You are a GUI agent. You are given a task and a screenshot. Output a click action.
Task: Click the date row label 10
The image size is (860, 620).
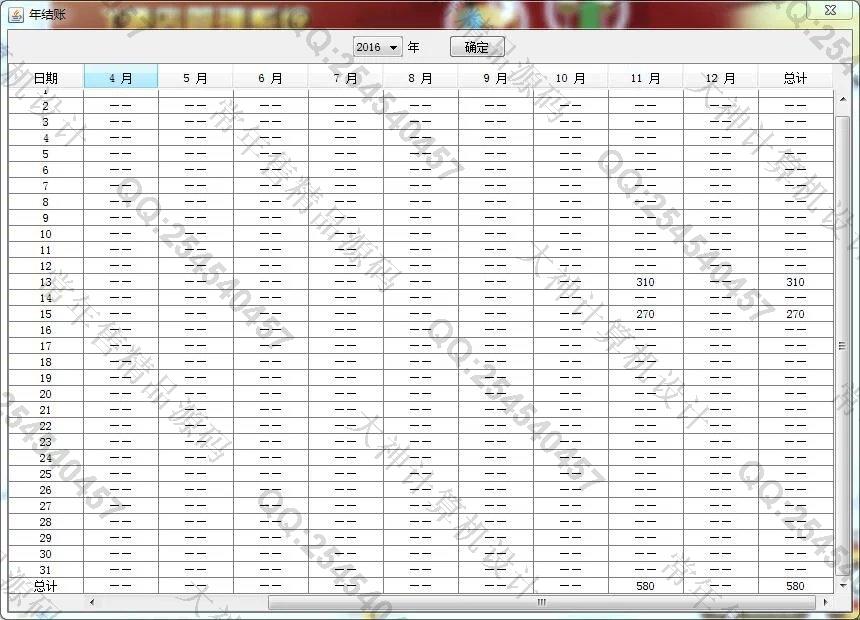(46, 234)
